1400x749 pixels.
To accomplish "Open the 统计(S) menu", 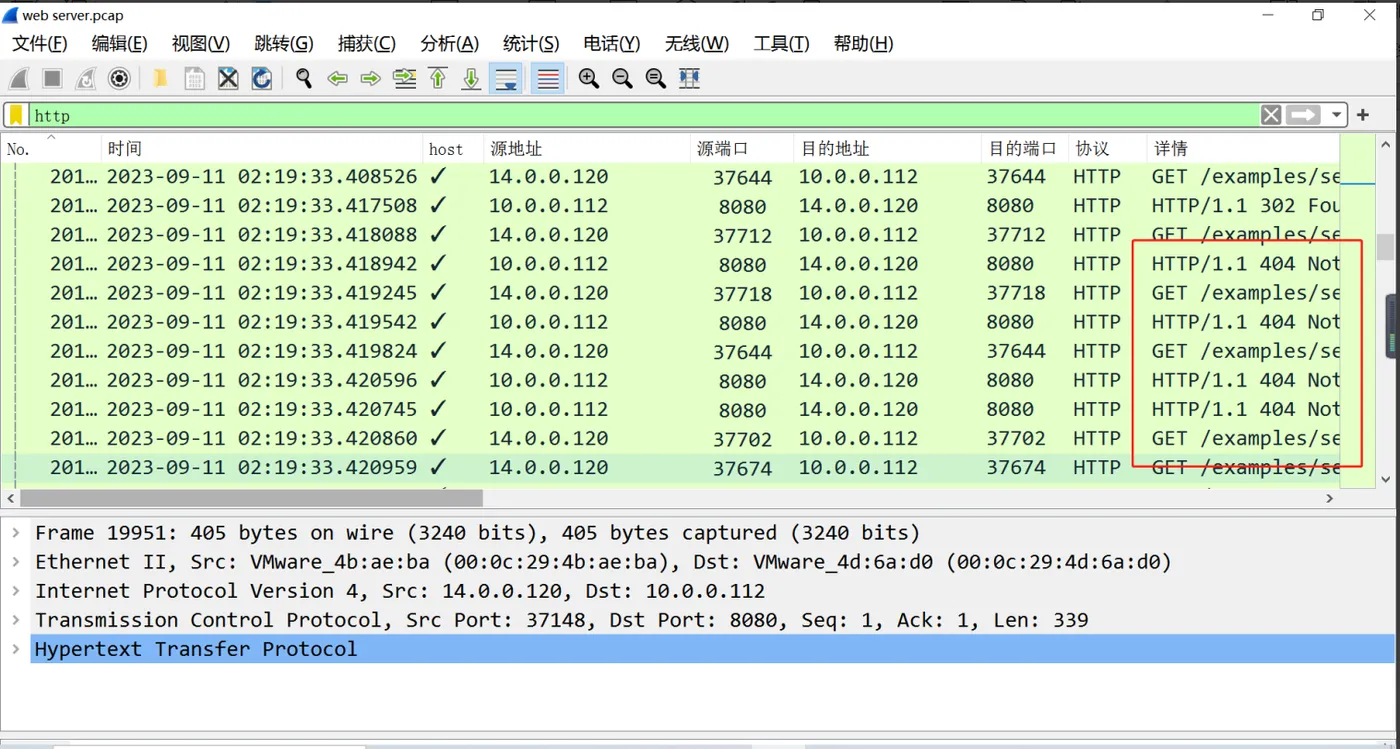I will 531,43.
